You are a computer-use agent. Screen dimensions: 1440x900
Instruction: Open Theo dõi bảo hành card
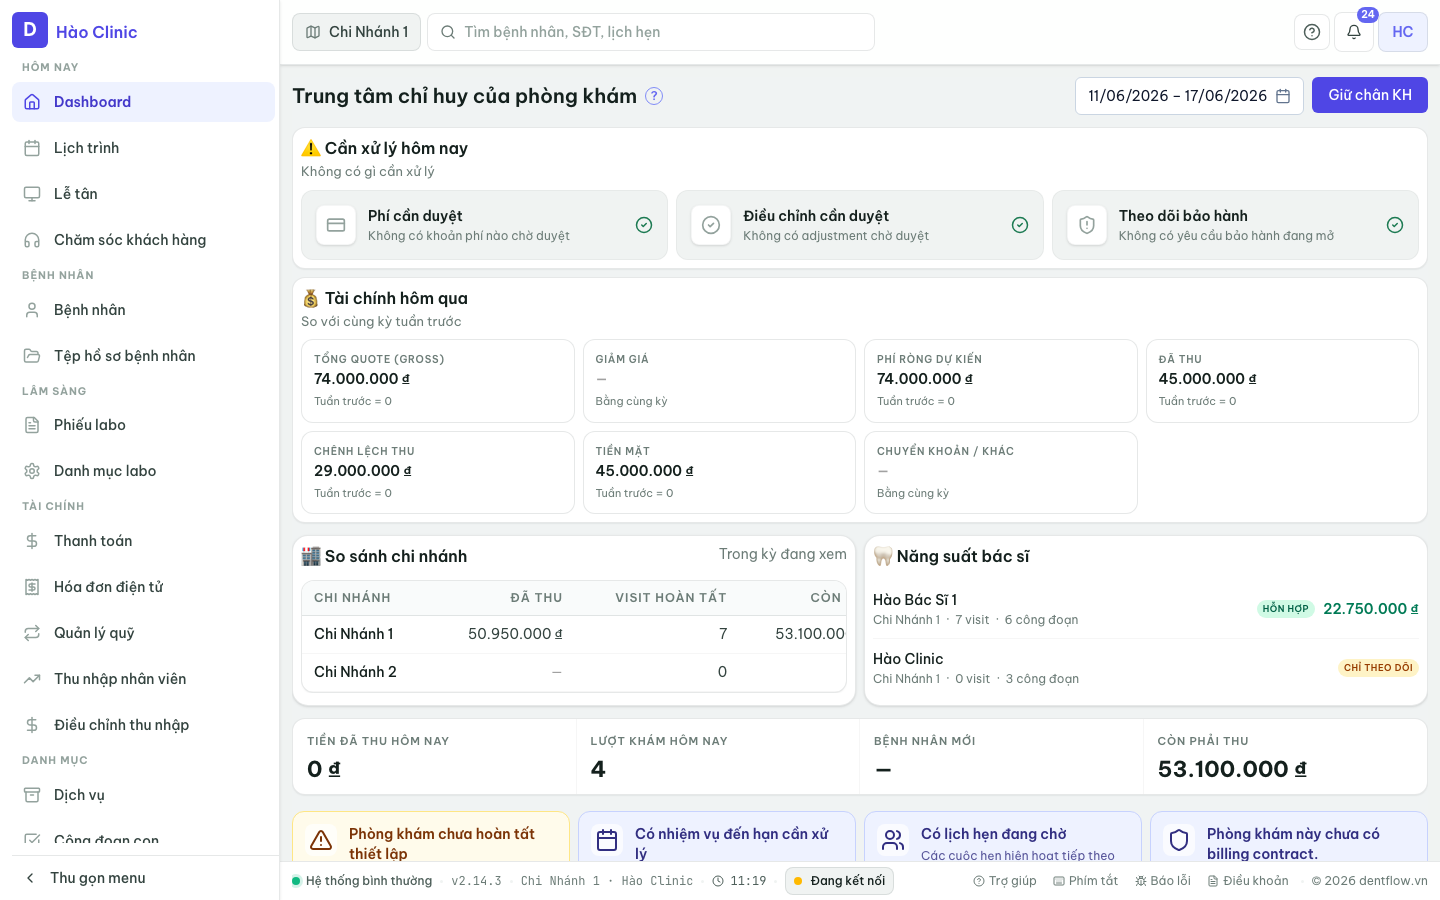pyautogui.click(x=1235, y=225)
